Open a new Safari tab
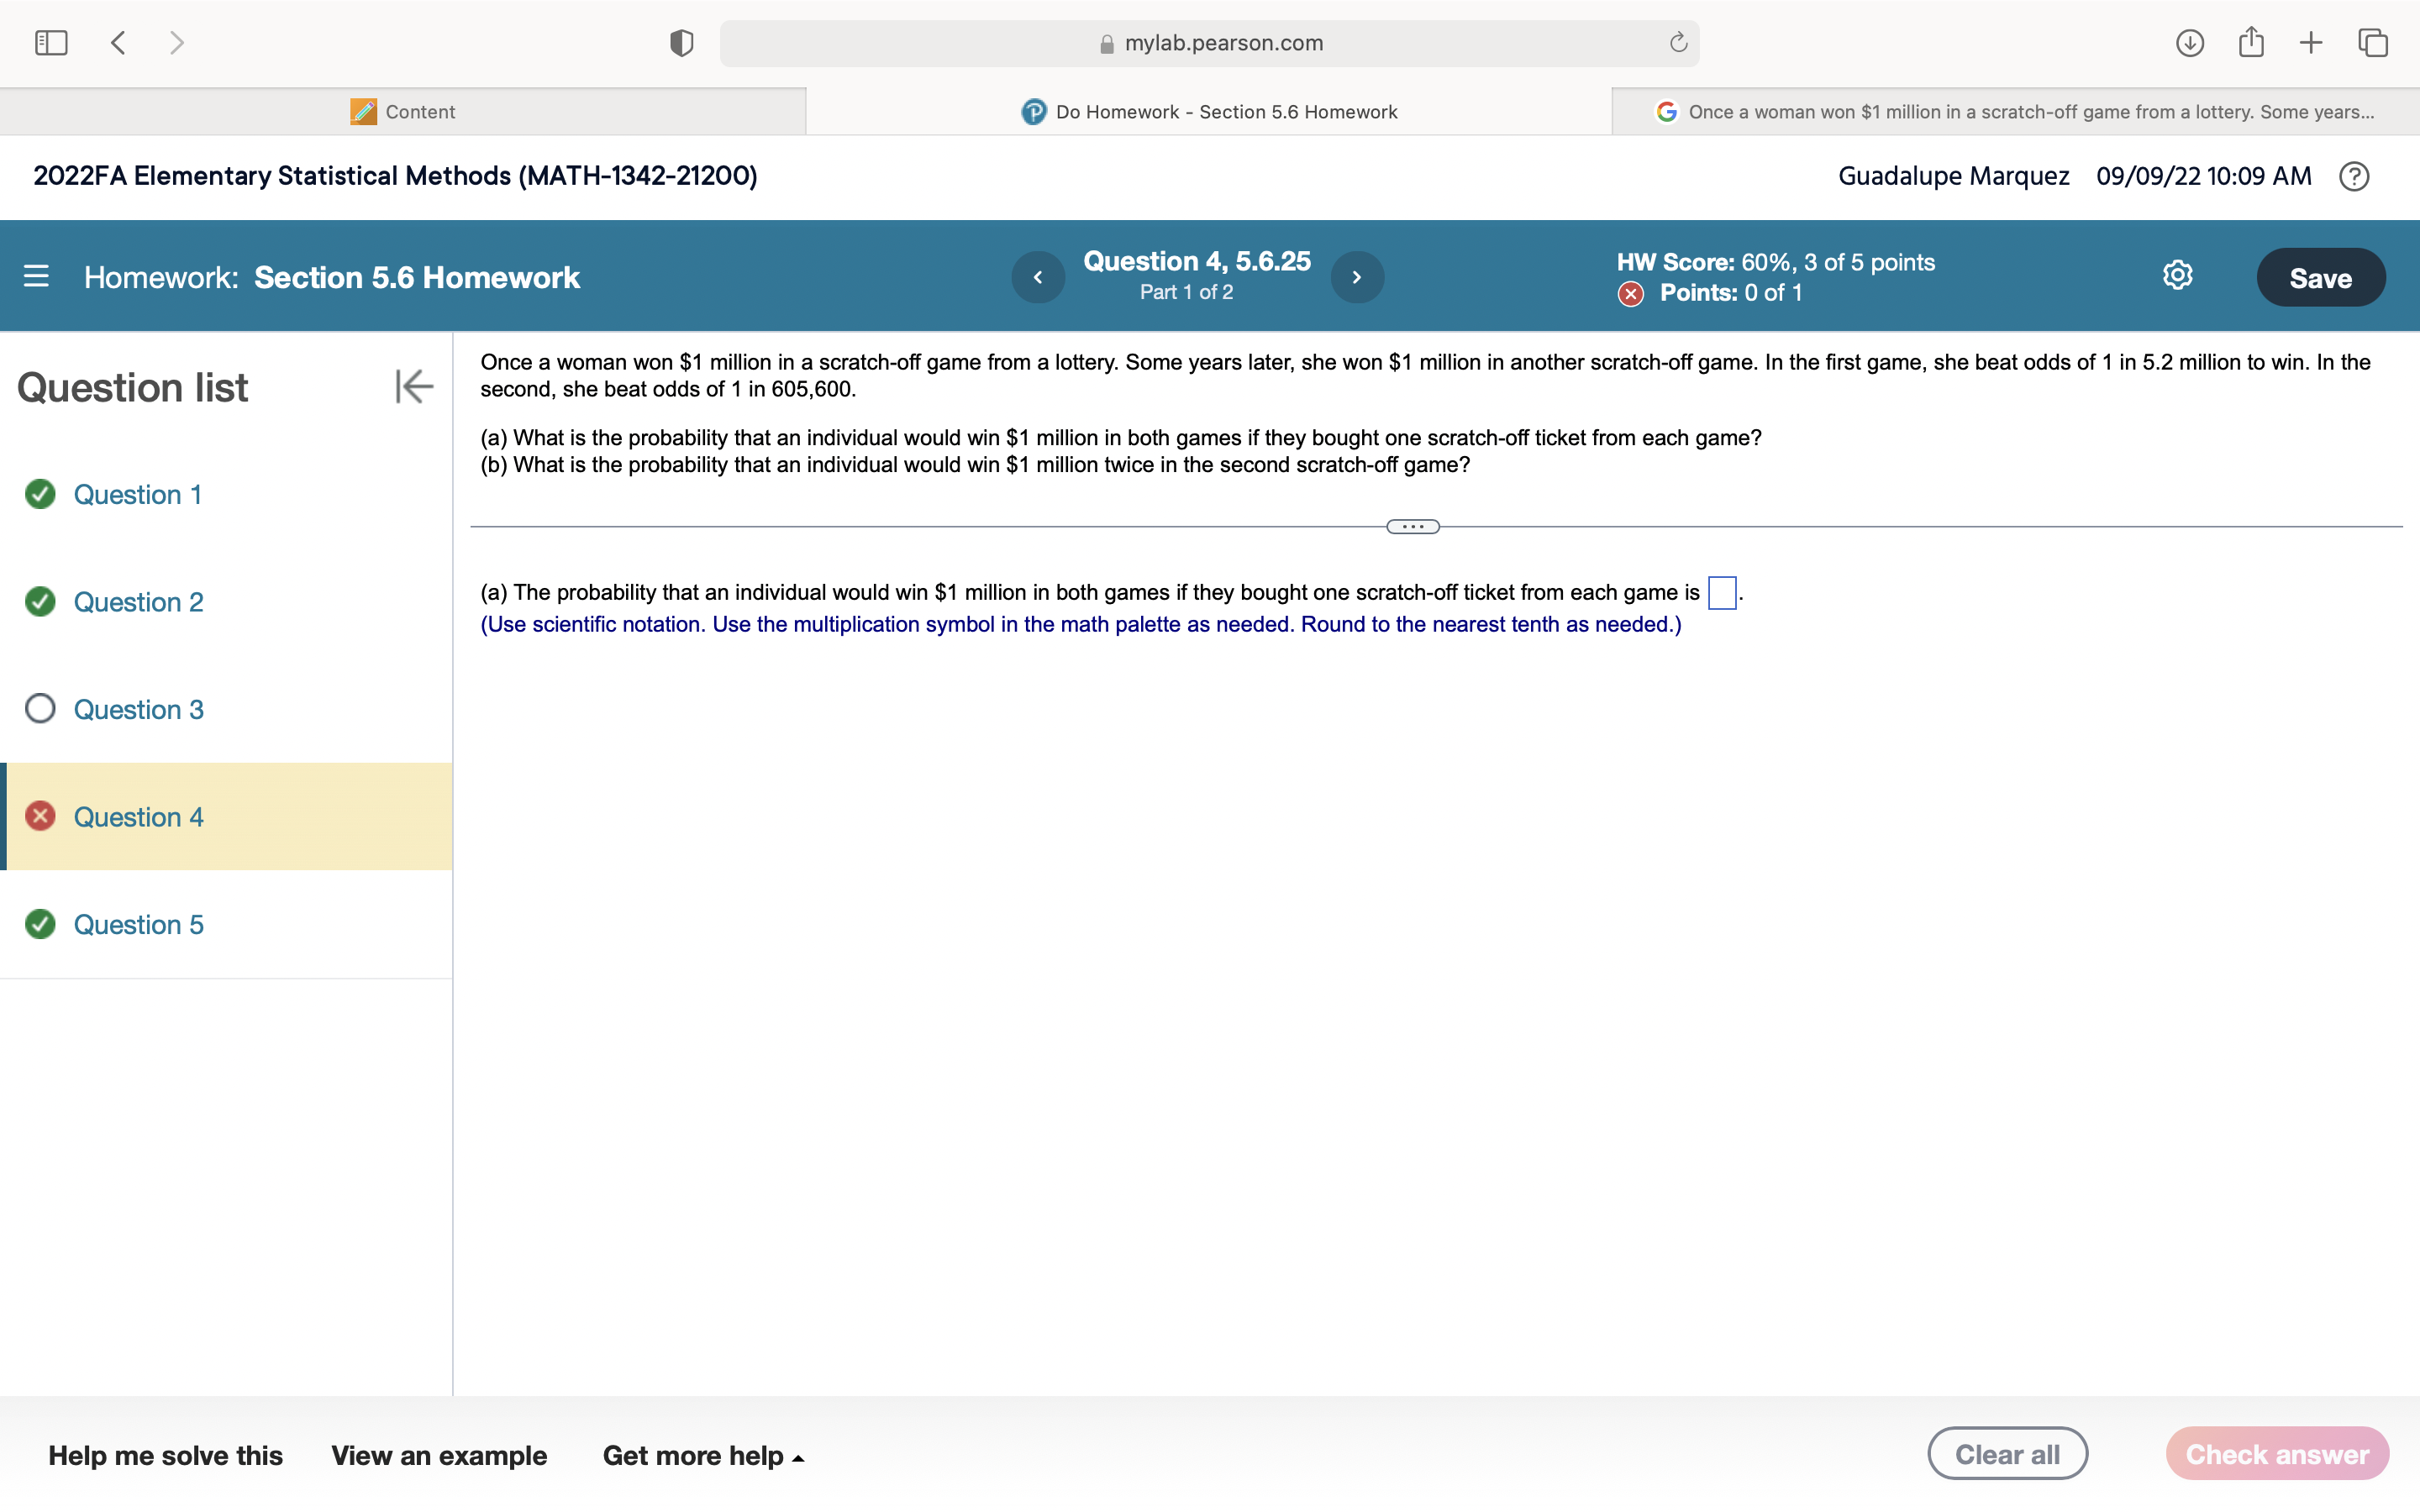Screen dimensions: 2420x1512 2311,43
